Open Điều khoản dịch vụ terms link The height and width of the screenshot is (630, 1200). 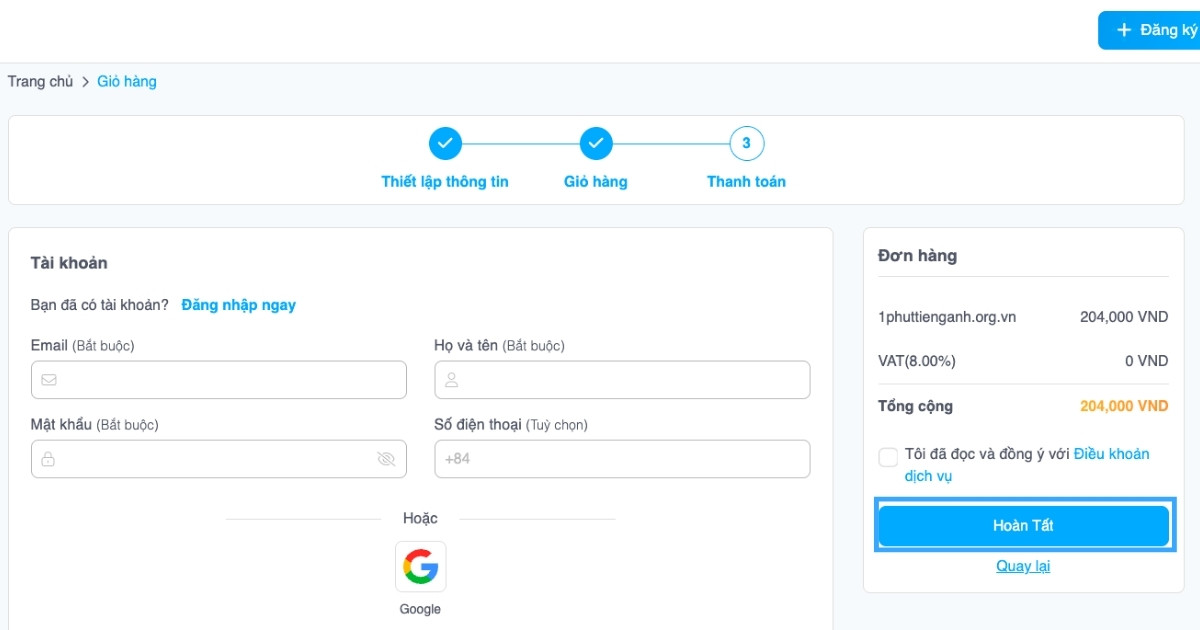coord(1110,454)
